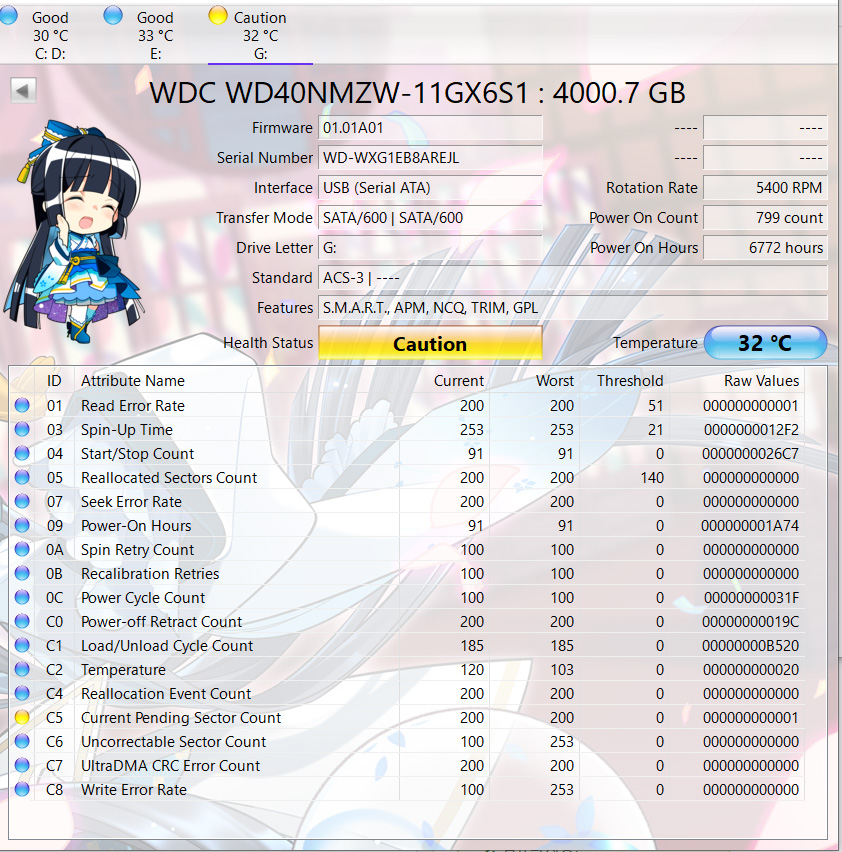The width and height of the screenshot is (842, 852).
Task: Click the blue status icon for Spin-Up Time
Action: click(22, 429)
